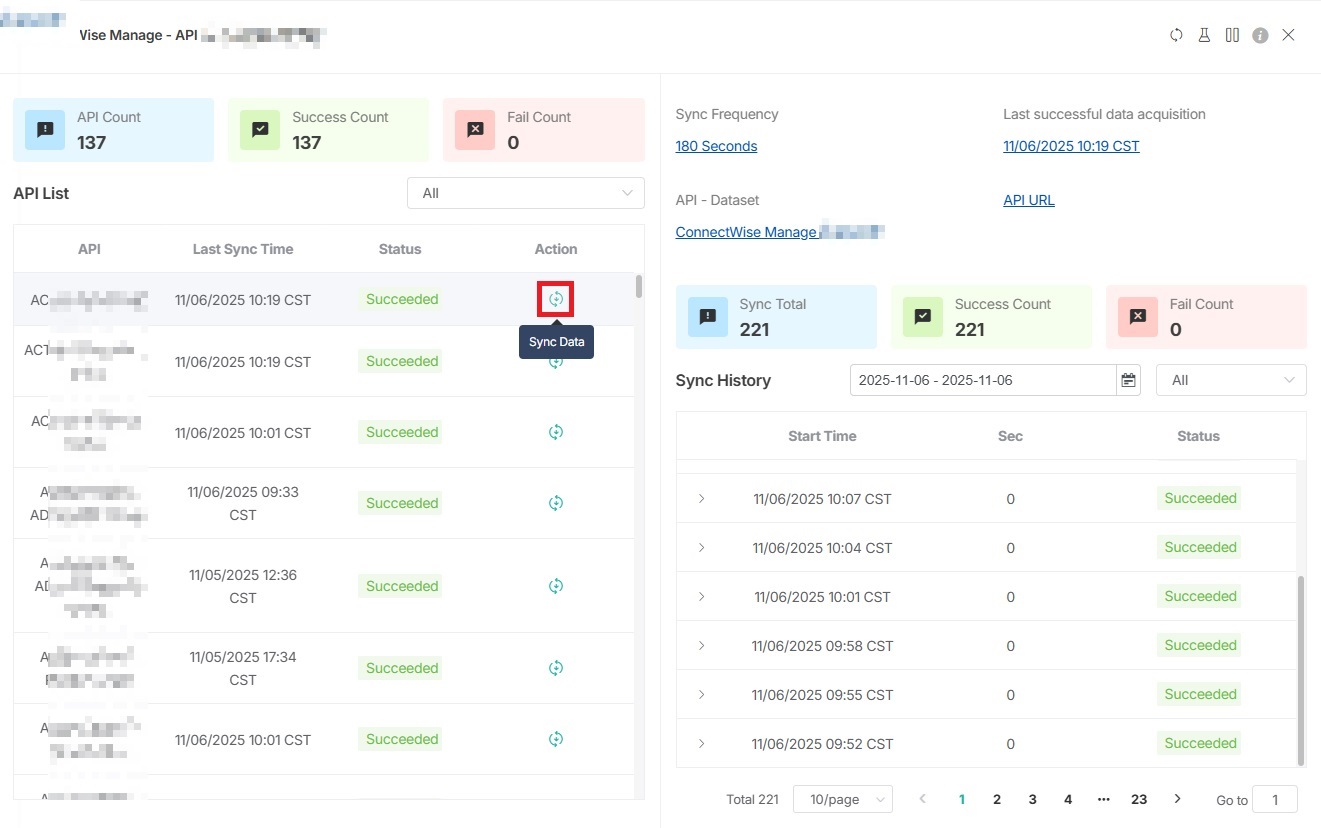Expand the 11/06/2025 09:52 CST sync row
Screen dimensions: 1321x828
point(701,743)
